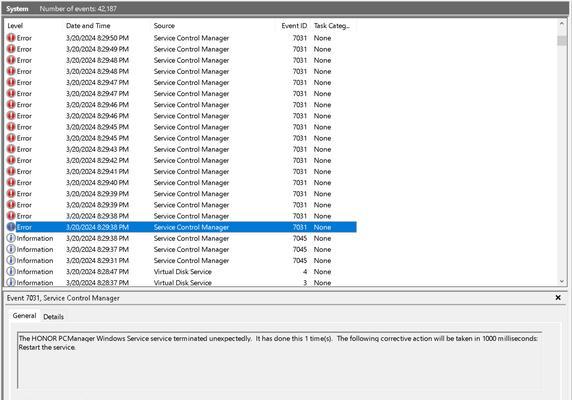This screenshot has height=400, width=572.
Task: Click the information icon on the 8:29:31 PM event
Action: (x=11, y=260)
